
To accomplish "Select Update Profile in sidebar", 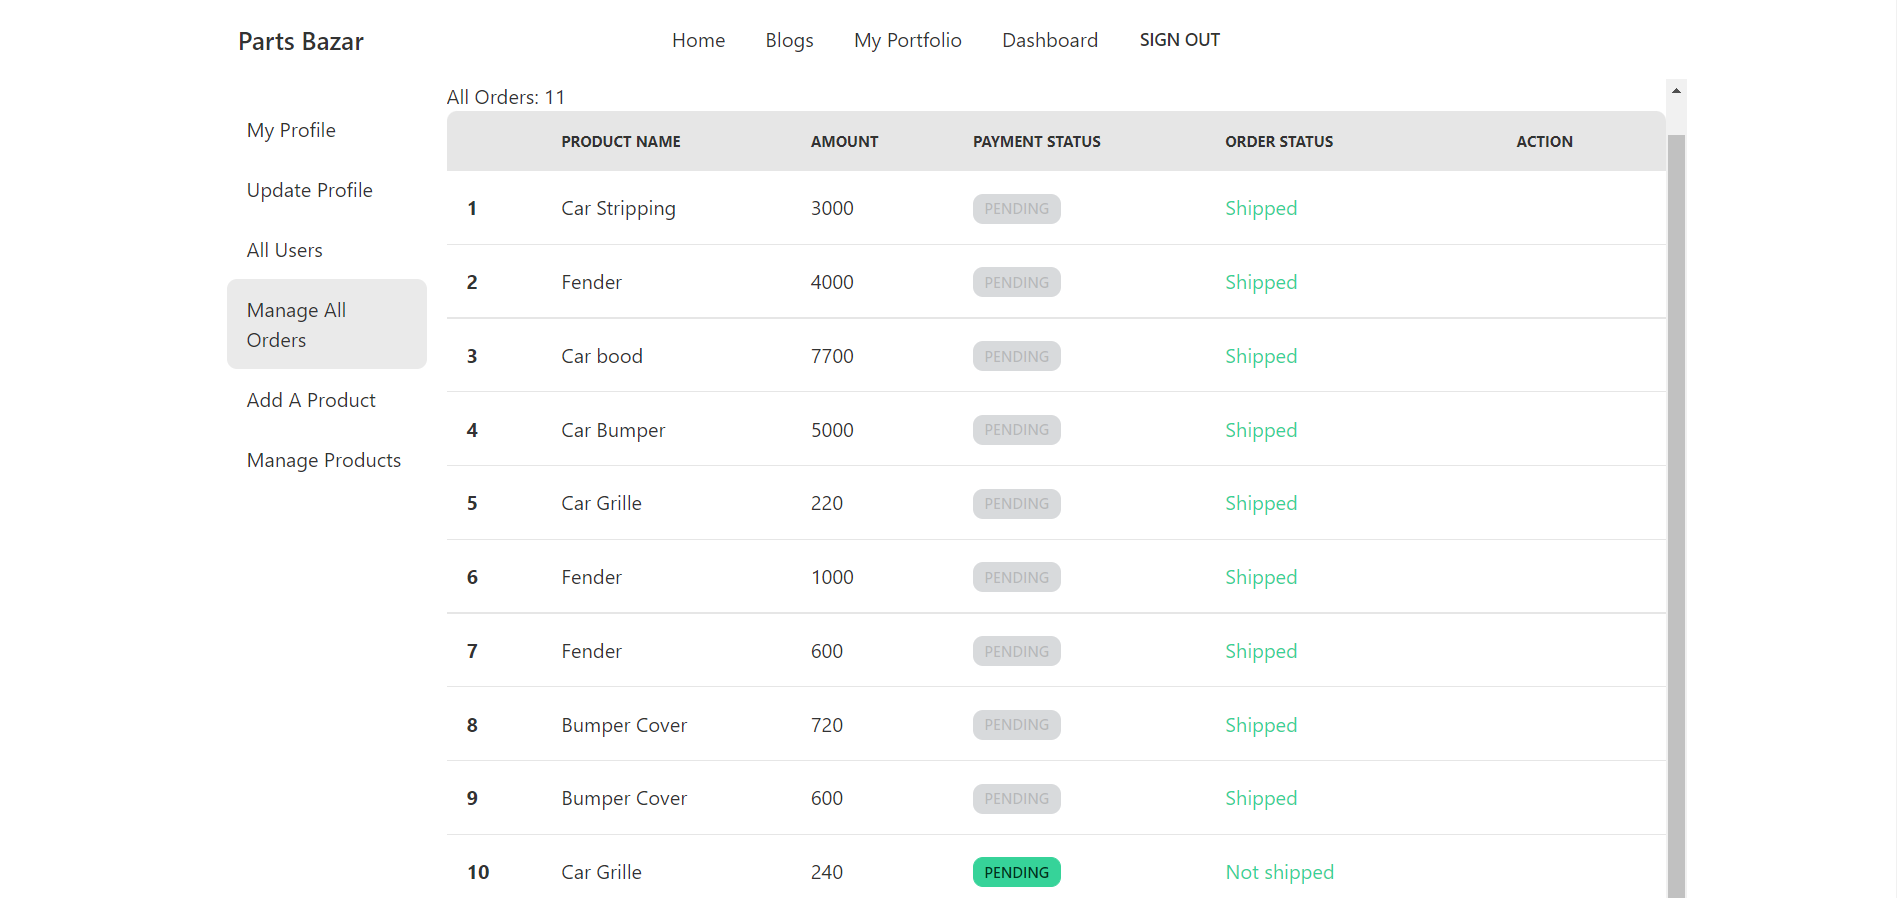I will coord(309,190).
